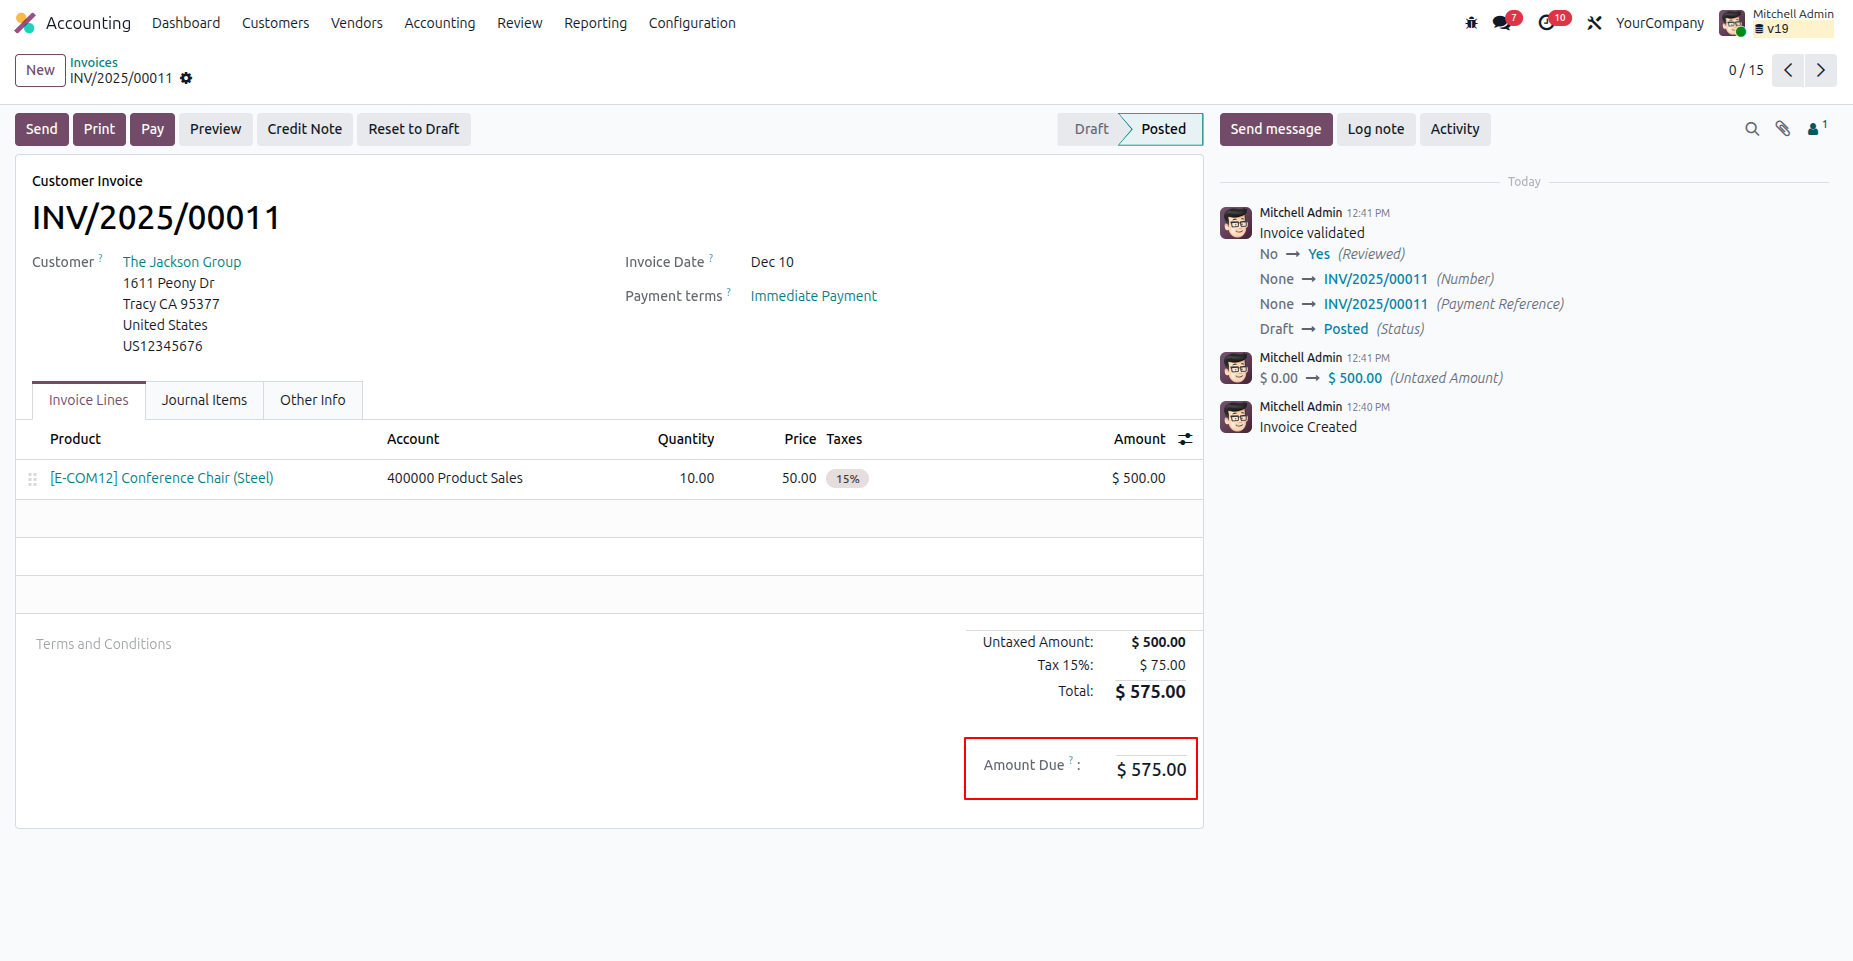
Task: Click the Send message button
Action: coord(1276,129)
